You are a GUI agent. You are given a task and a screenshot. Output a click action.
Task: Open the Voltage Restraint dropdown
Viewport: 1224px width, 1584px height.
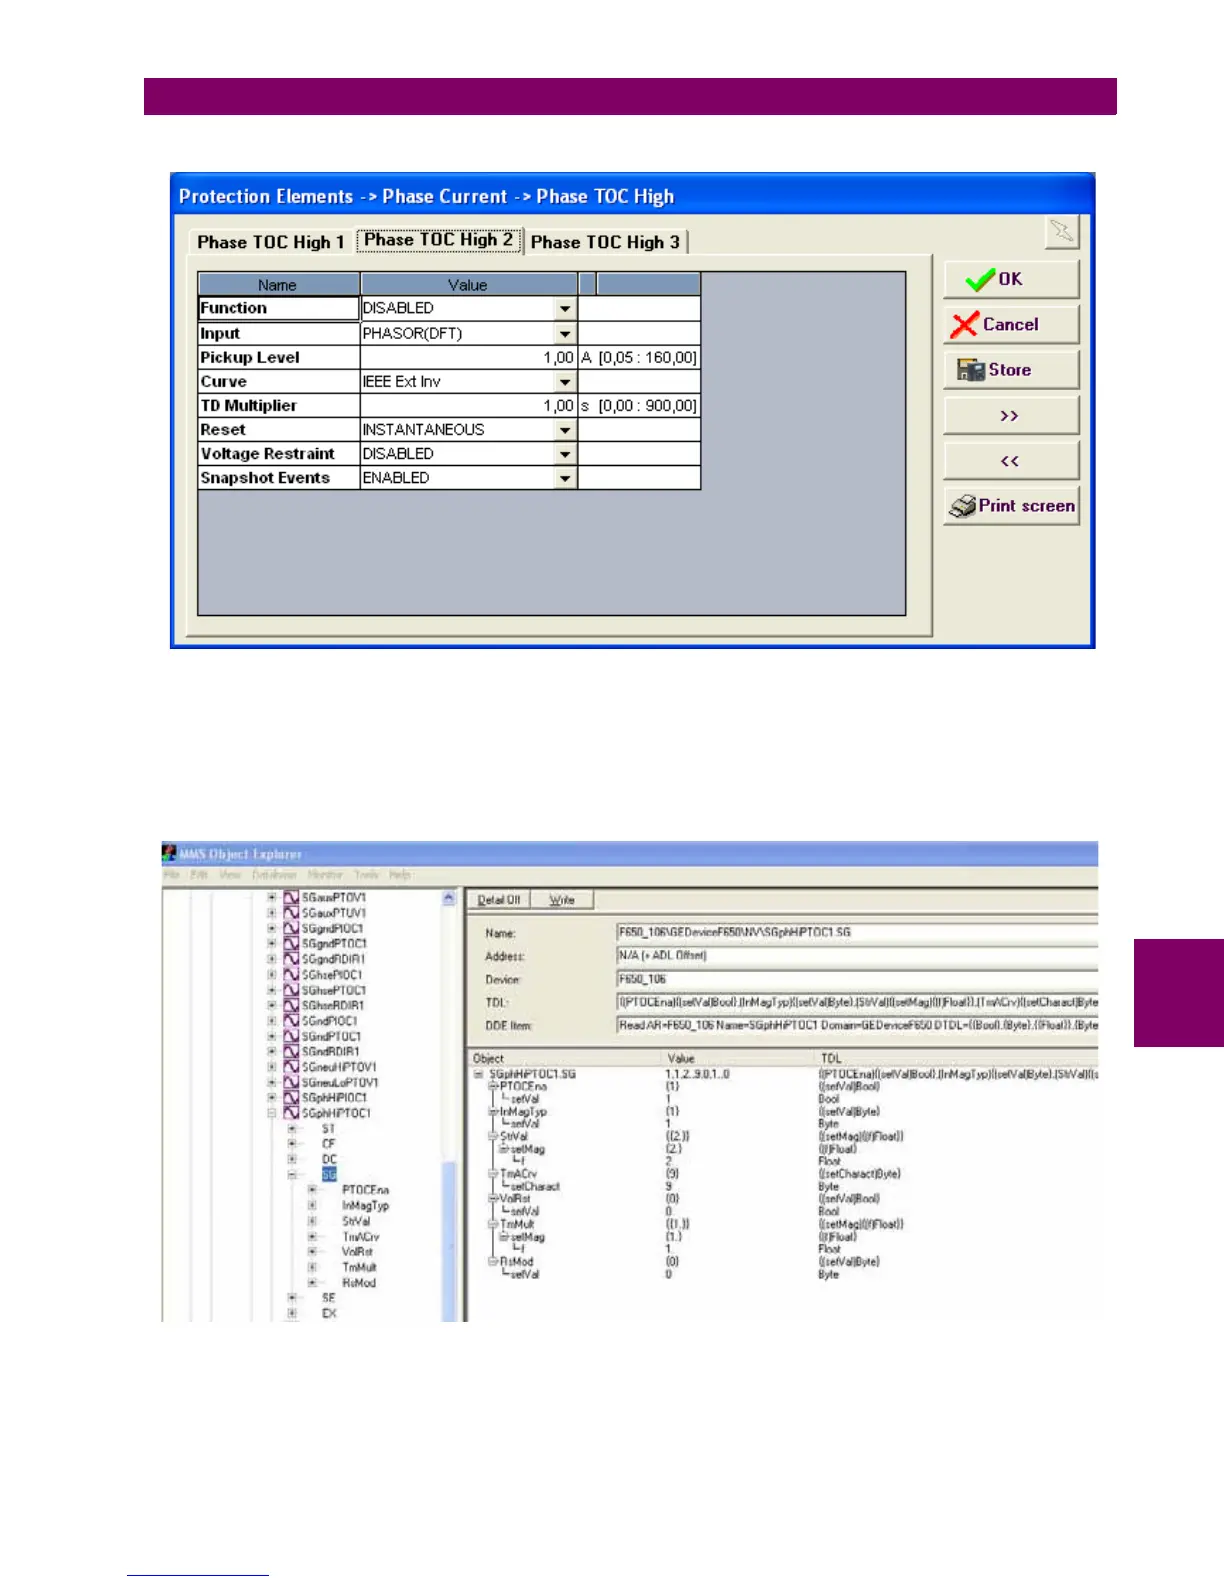click(x=565, y=454)
